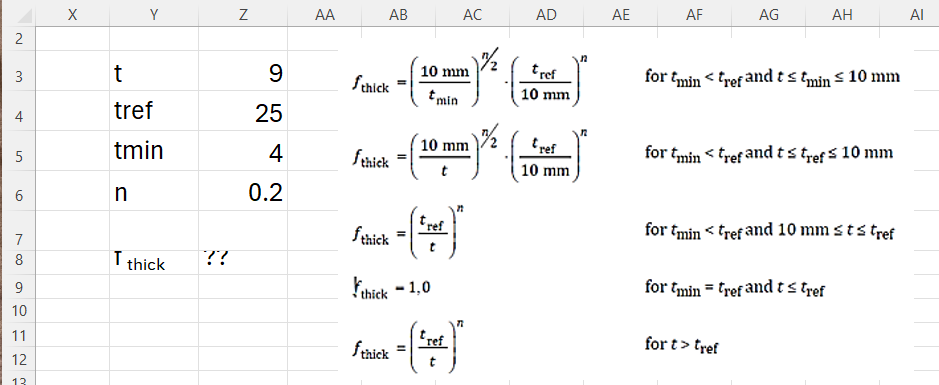Viewport: 939px width, 385px height.
Task: Click the cell containing value 25
Action: click(x=243, y=111)
